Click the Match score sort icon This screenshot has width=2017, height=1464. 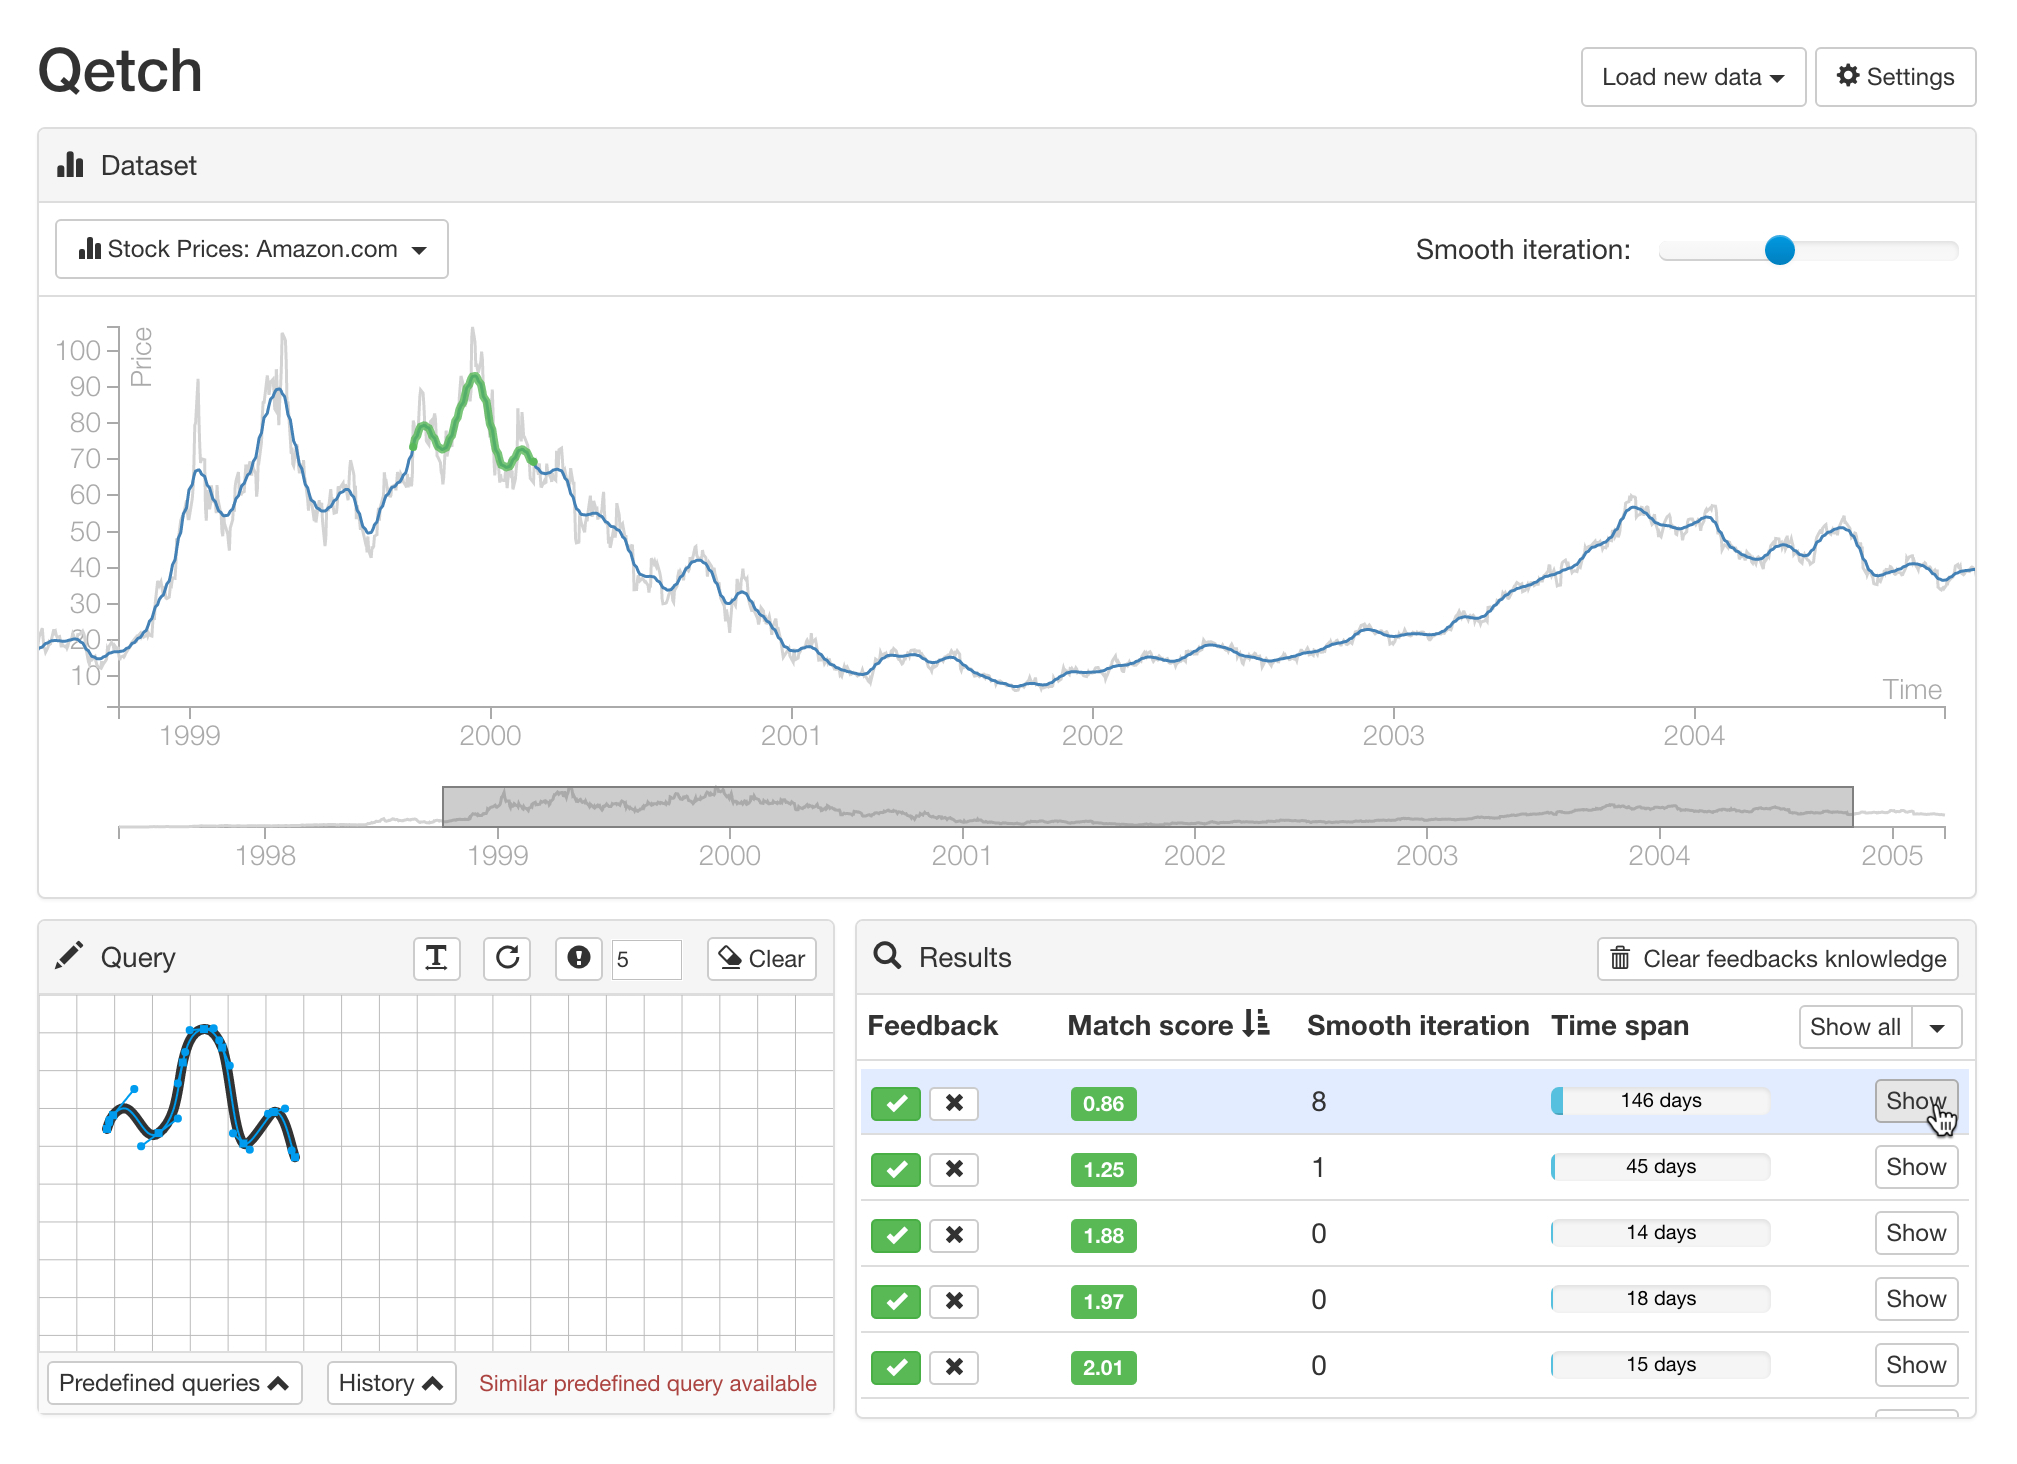click(x=1256, y=1024)
